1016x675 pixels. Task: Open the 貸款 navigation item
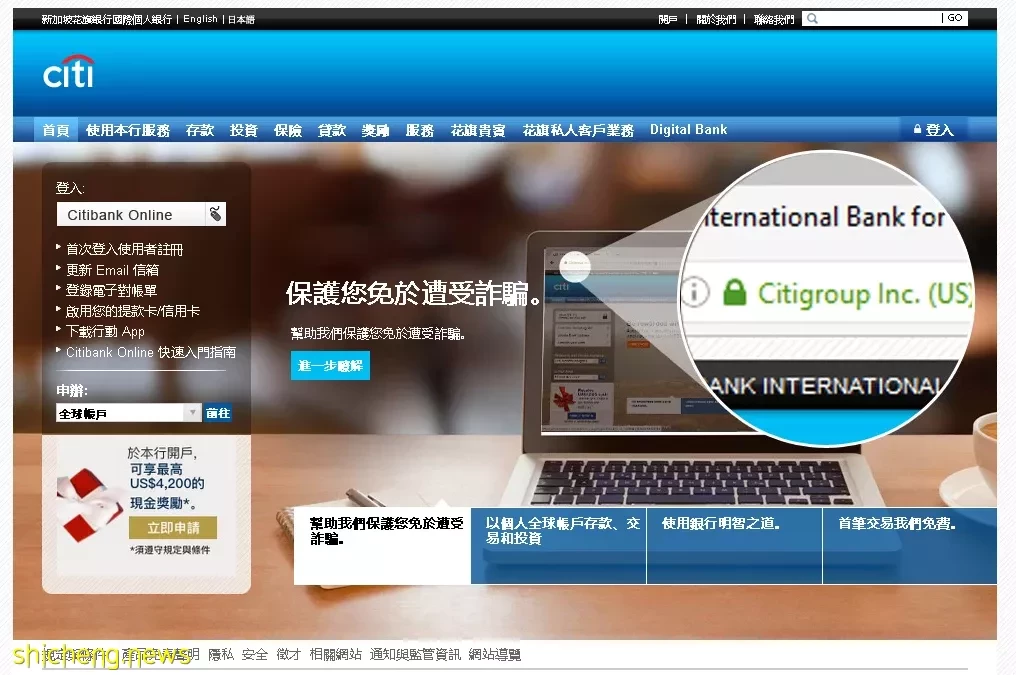click(332, 130)
